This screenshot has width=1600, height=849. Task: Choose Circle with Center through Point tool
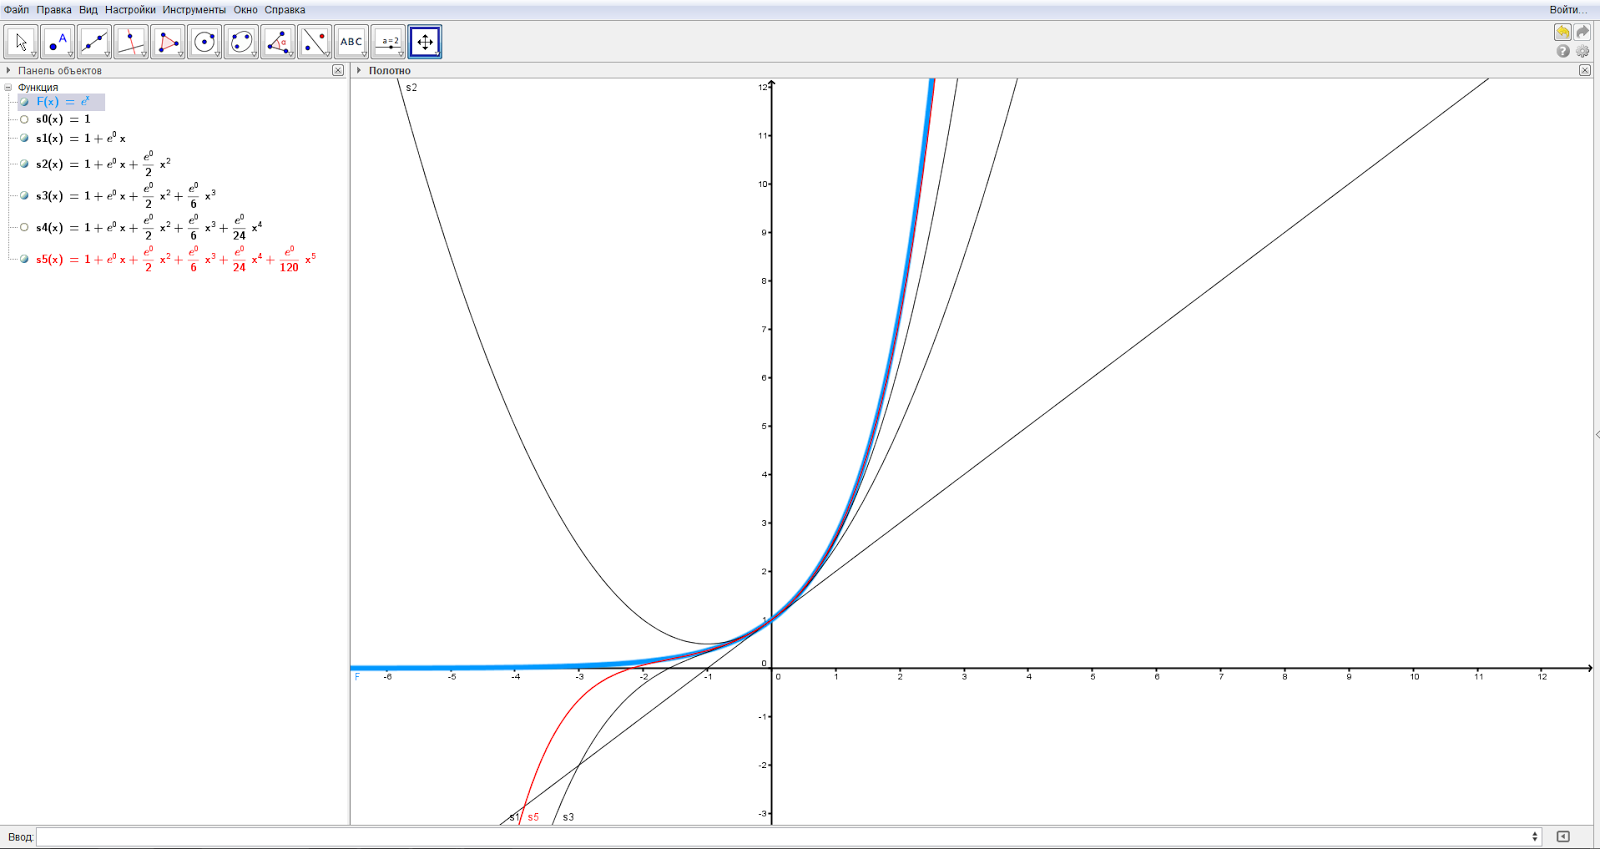(x=205, y=42)
